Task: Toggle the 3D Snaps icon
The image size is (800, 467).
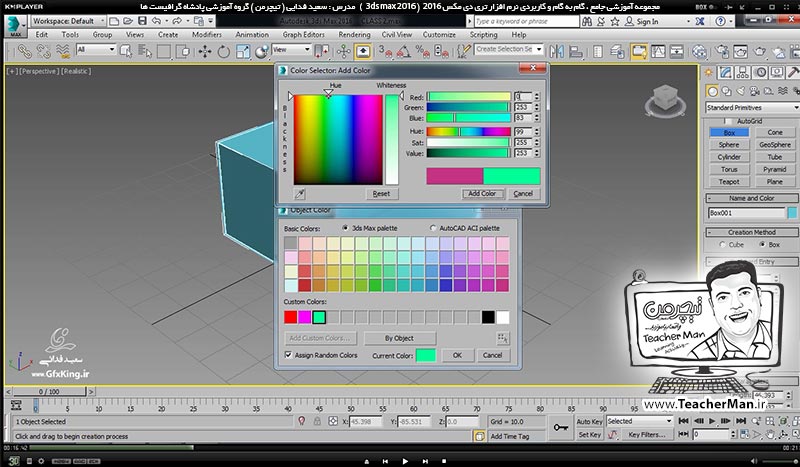Action: 385,51
